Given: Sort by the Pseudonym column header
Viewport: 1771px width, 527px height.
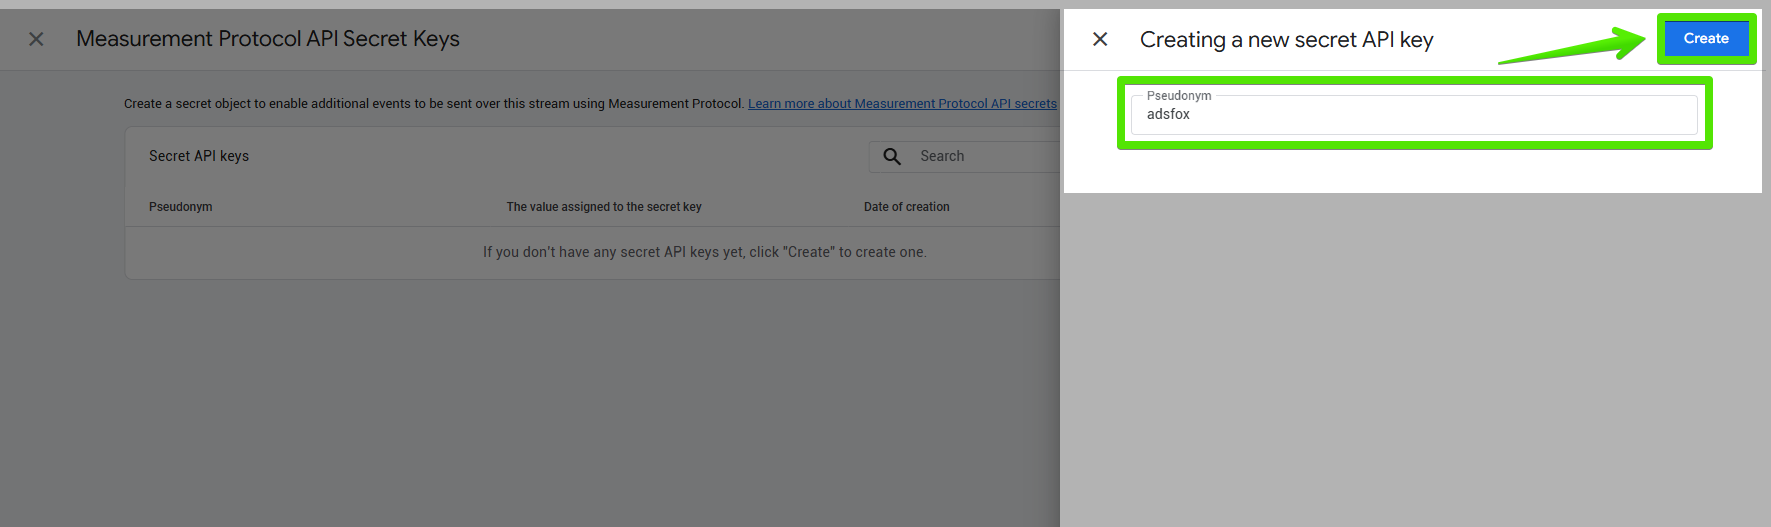Looking at the screenshot, I should (x=181, y=207).
